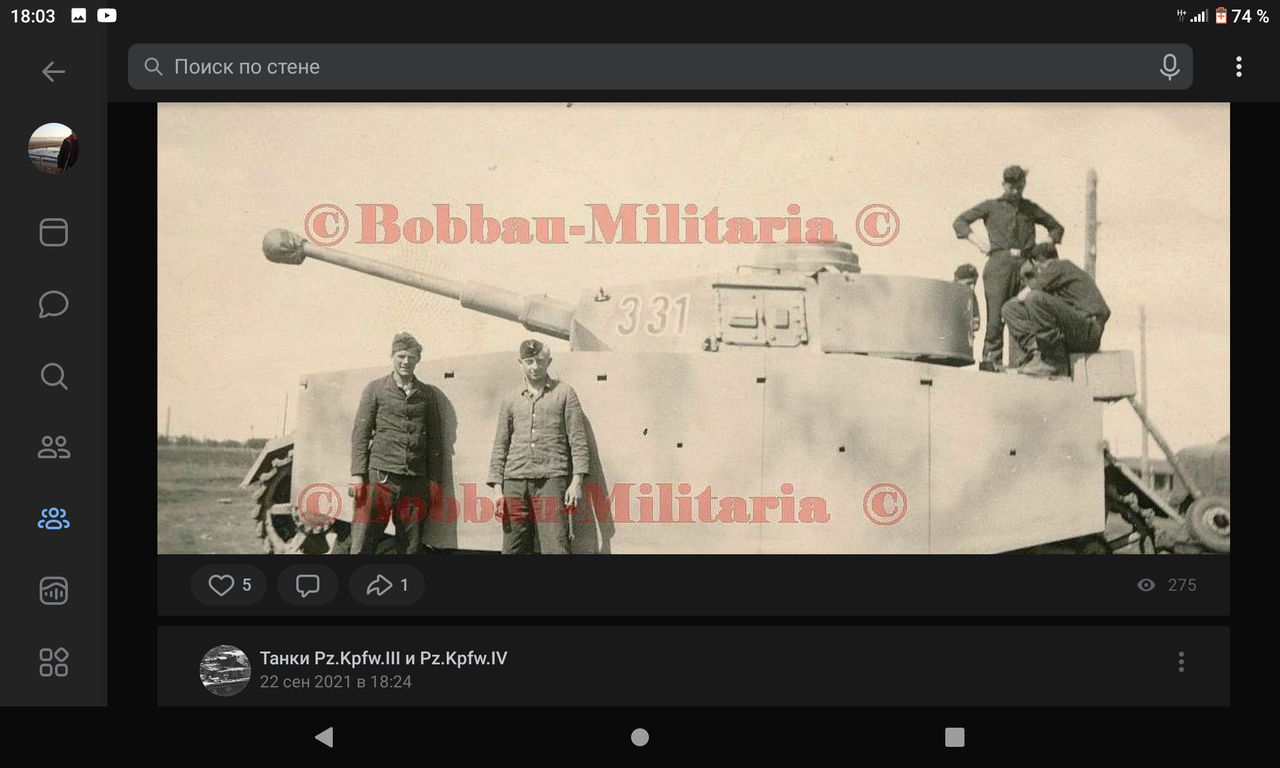1280x768 pixels.
Task: Open the search magnifier in sidebar
Action: point(53,376)
